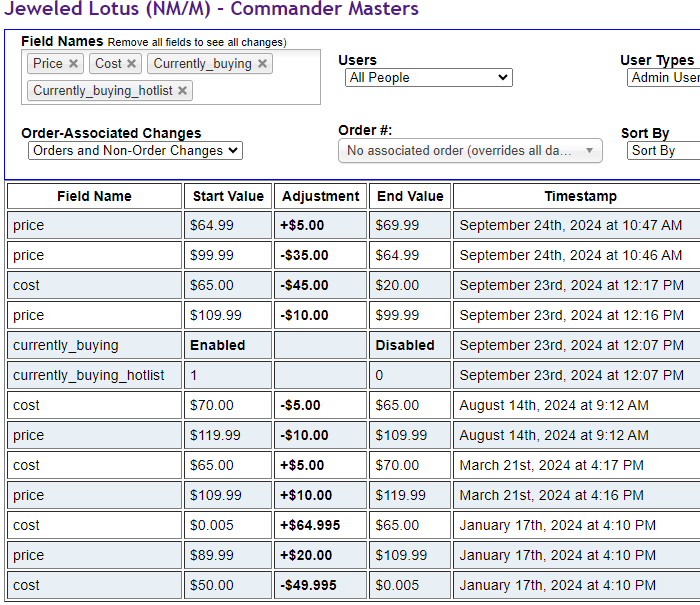
Task: Click the $69.99 end value cell
Action: [410, 225]
